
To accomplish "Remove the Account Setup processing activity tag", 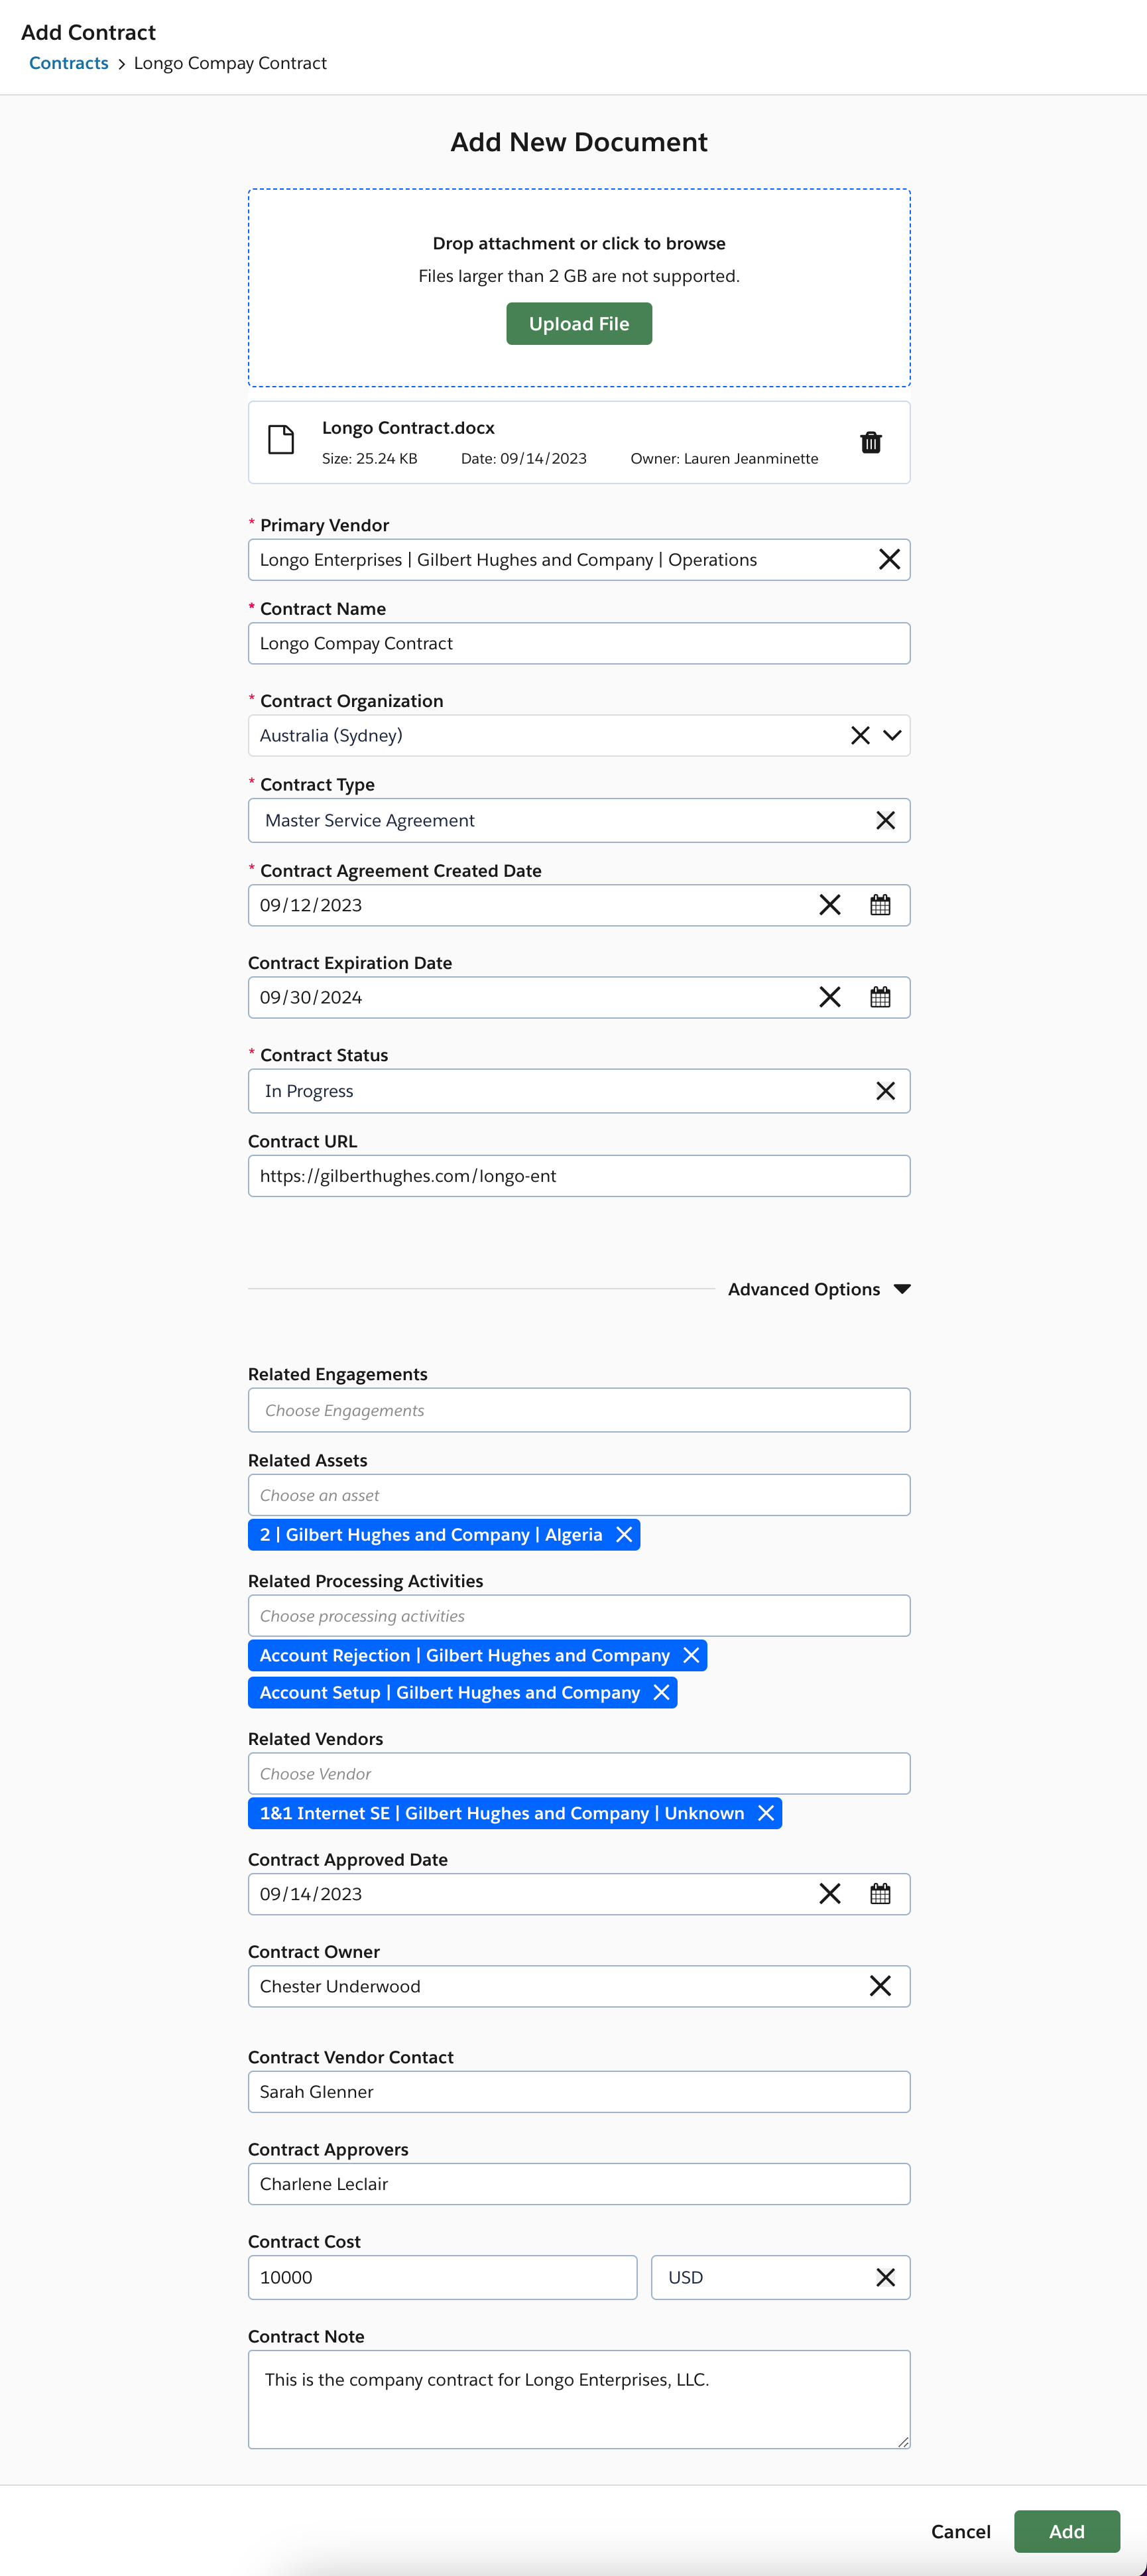I will [x=660, y=1692].
